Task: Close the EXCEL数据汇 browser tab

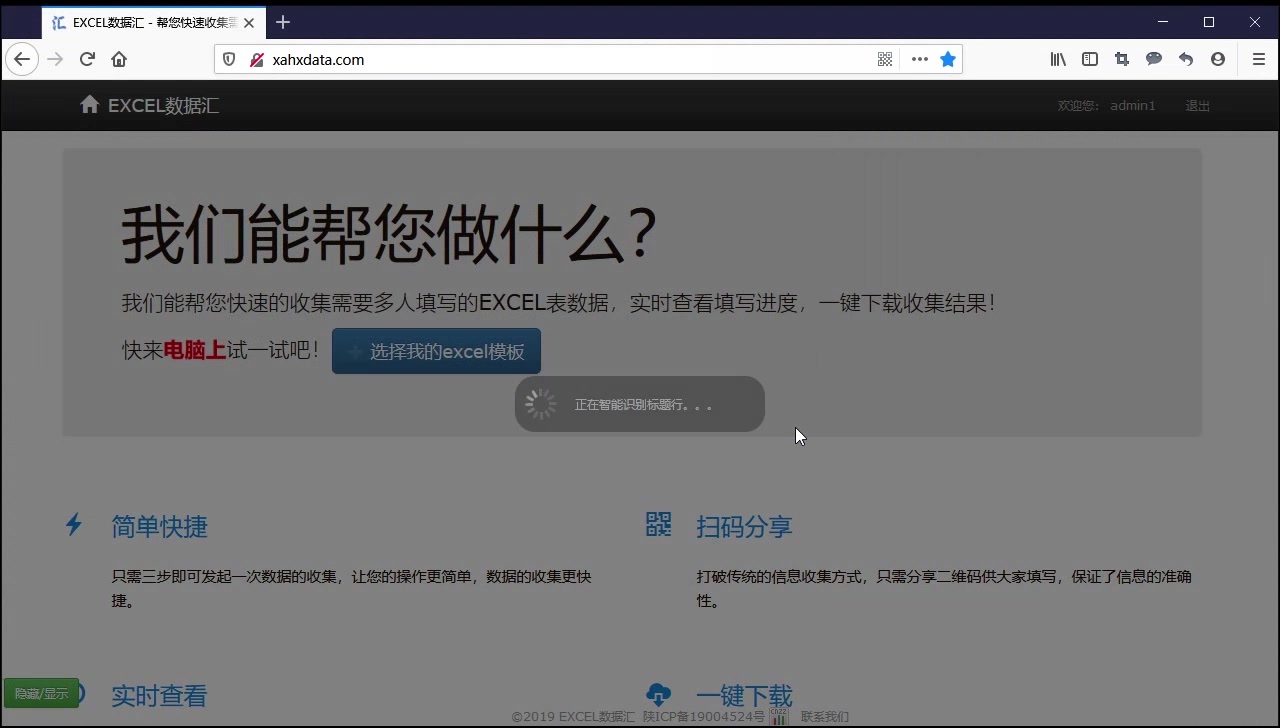Action: click(x=249, y=22)
